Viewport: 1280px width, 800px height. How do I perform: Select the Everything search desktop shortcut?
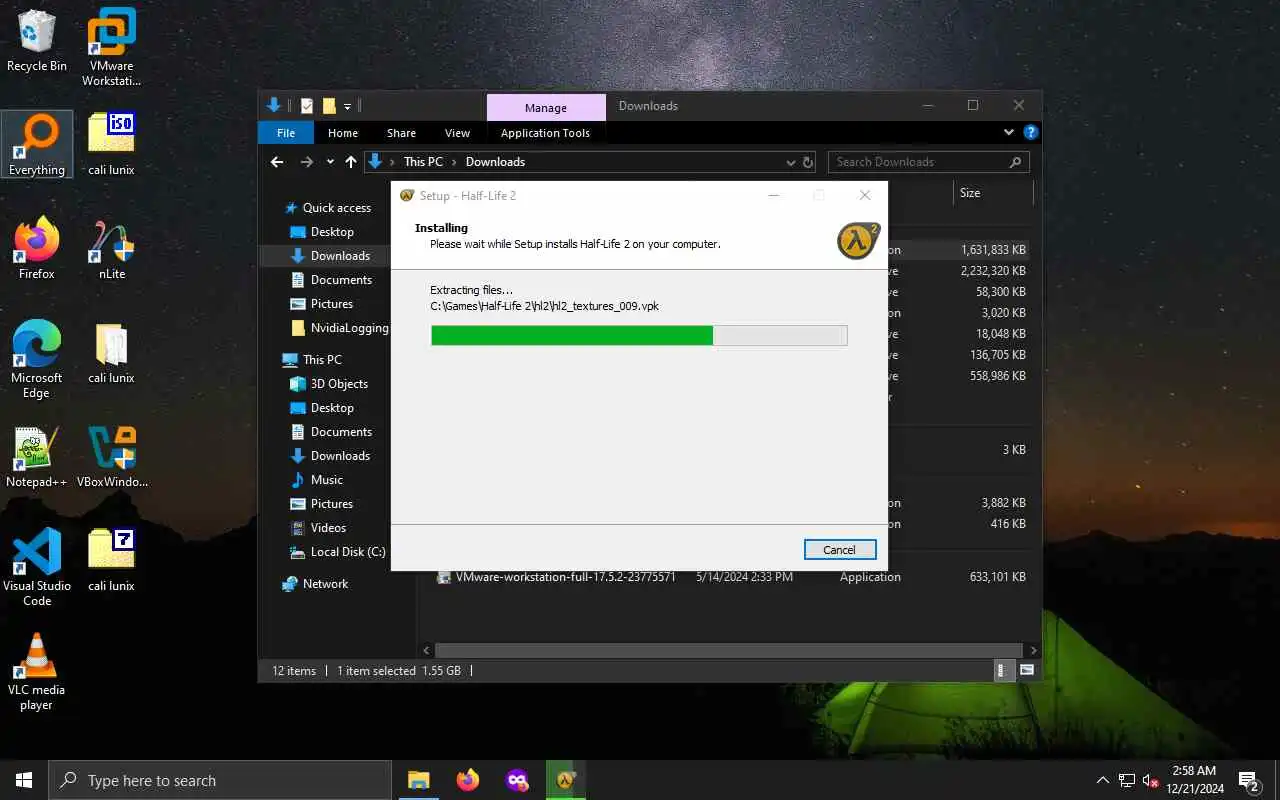37,145
